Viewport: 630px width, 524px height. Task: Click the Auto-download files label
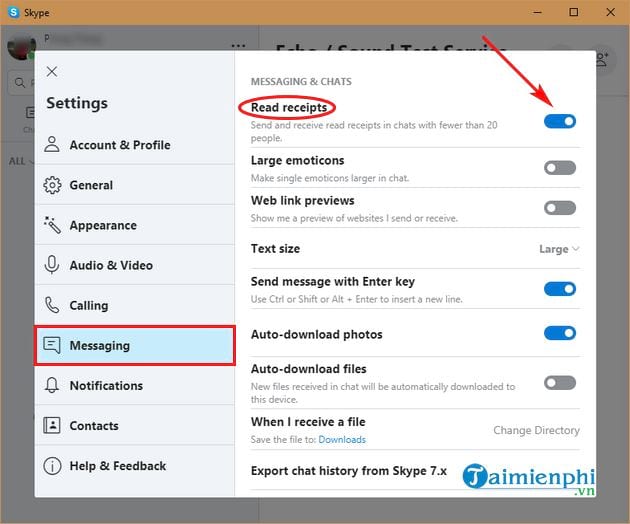click(309, 369)
